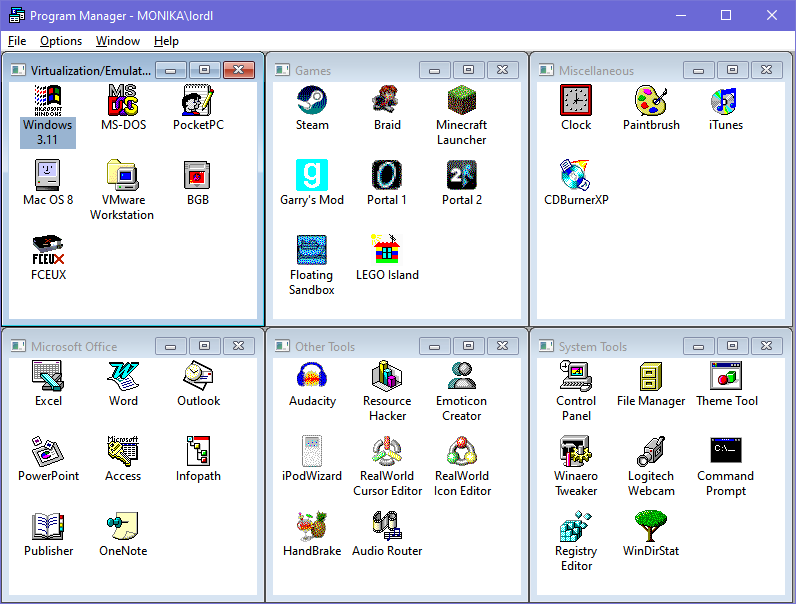Select the Paintbrush icon
The height and width of the screenshot is (604, 796).
pos(651,100)
